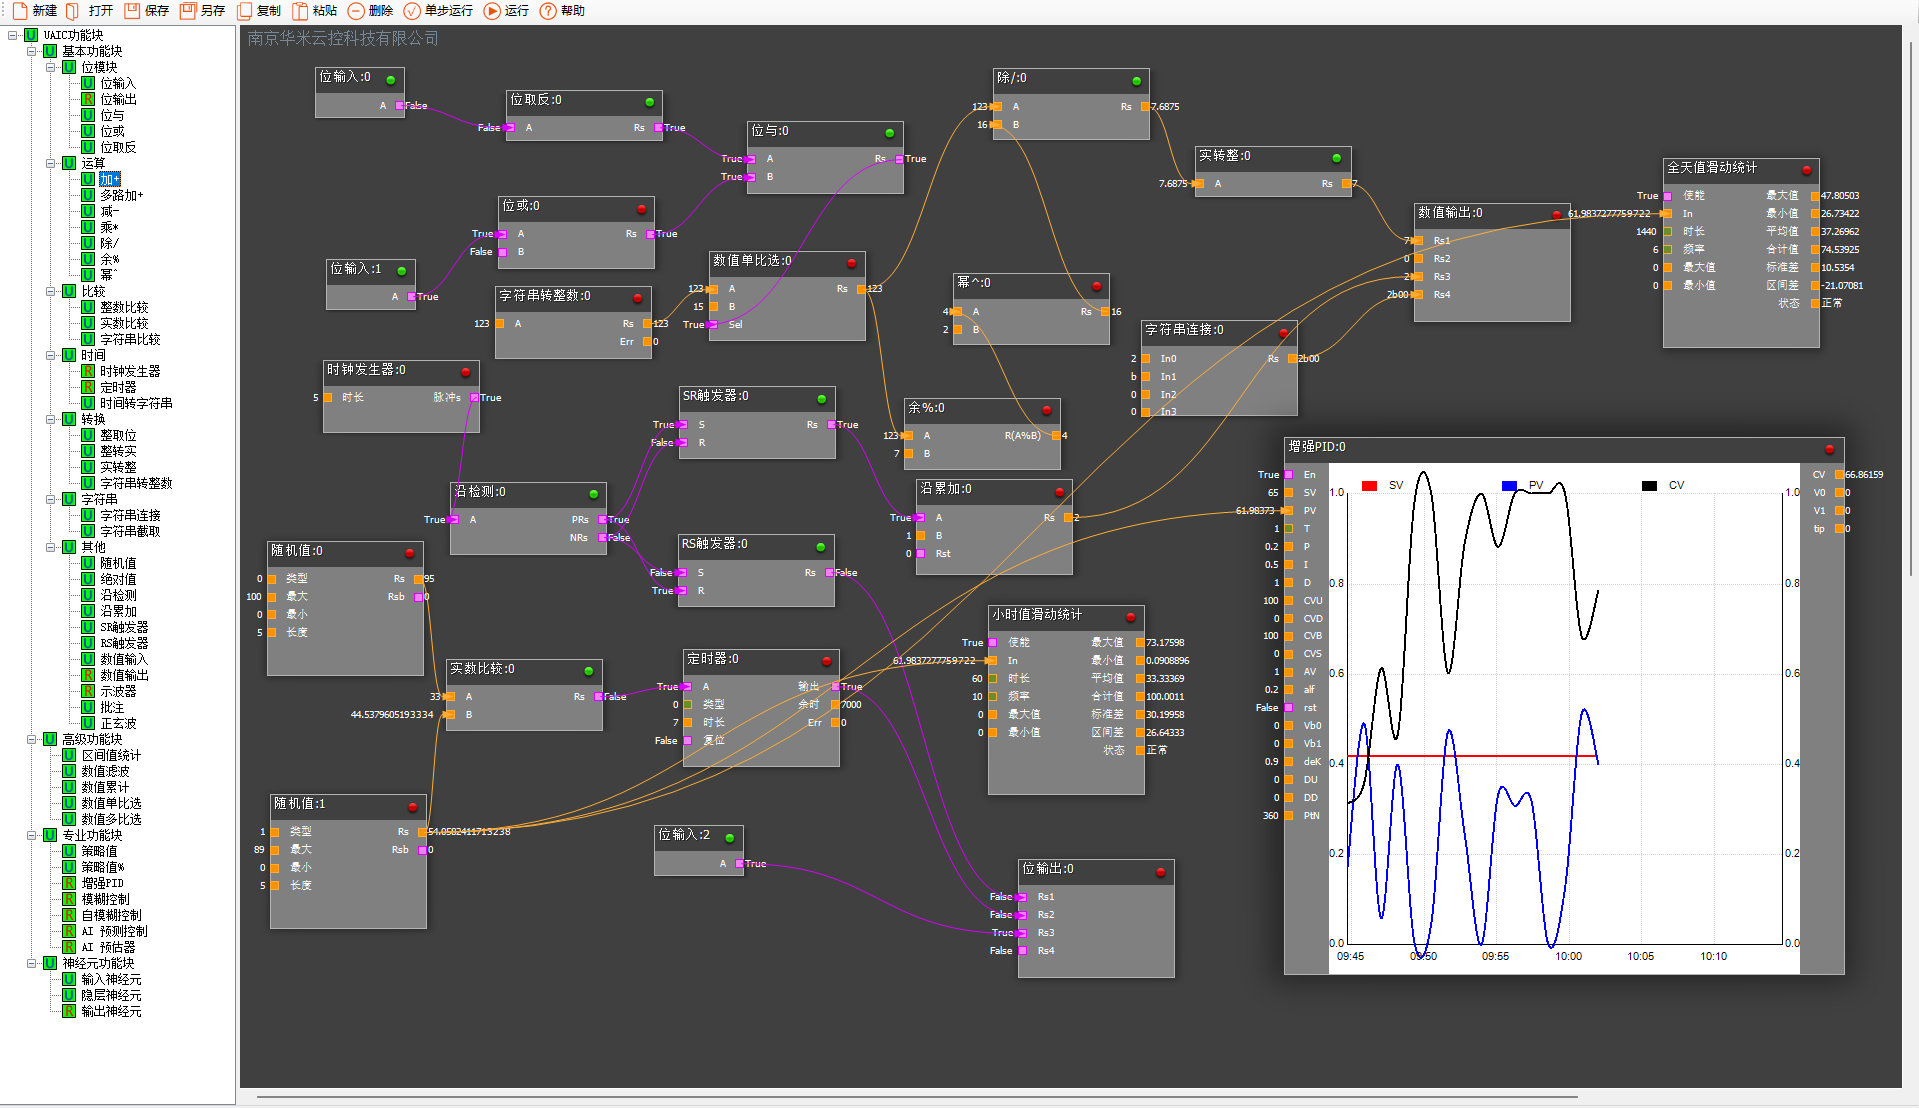Image resolution: width=1919 pixels, height=1108 pixels.
Task: Click the 另存 (Save As) icon
Action: coord(188,11)
